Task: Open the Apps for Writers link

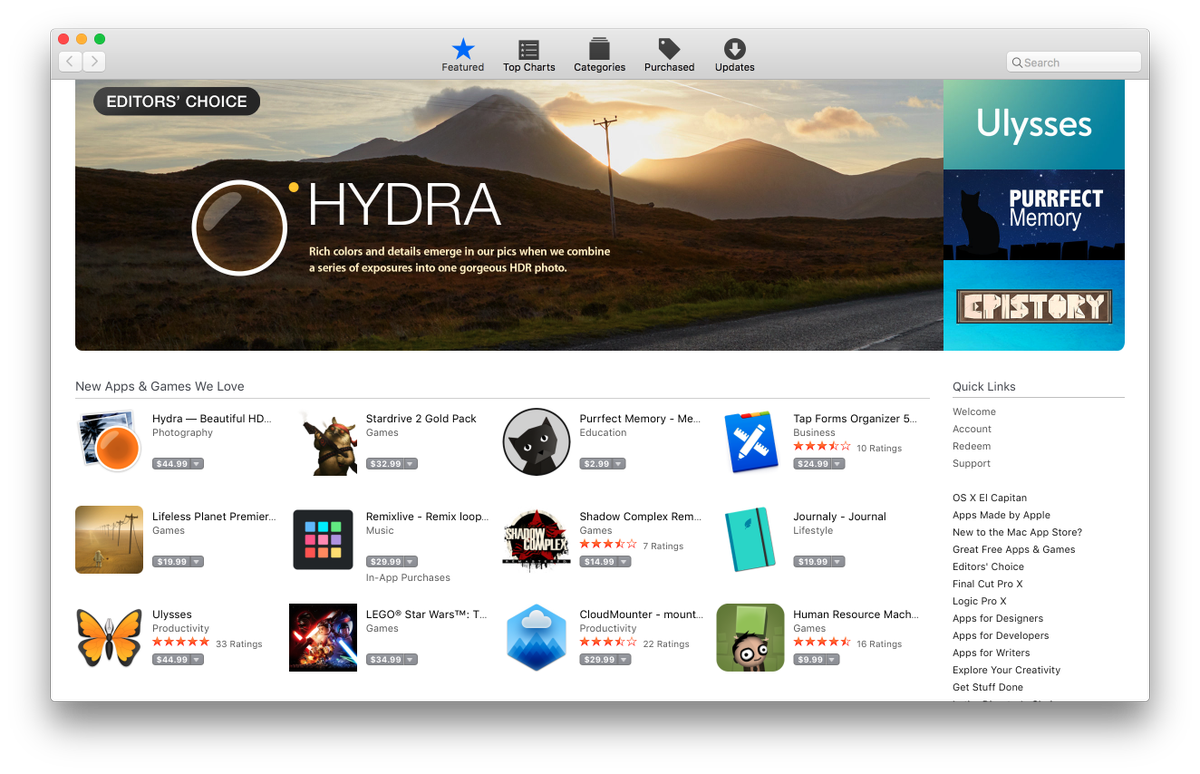Action: click(x=990, y=653)
